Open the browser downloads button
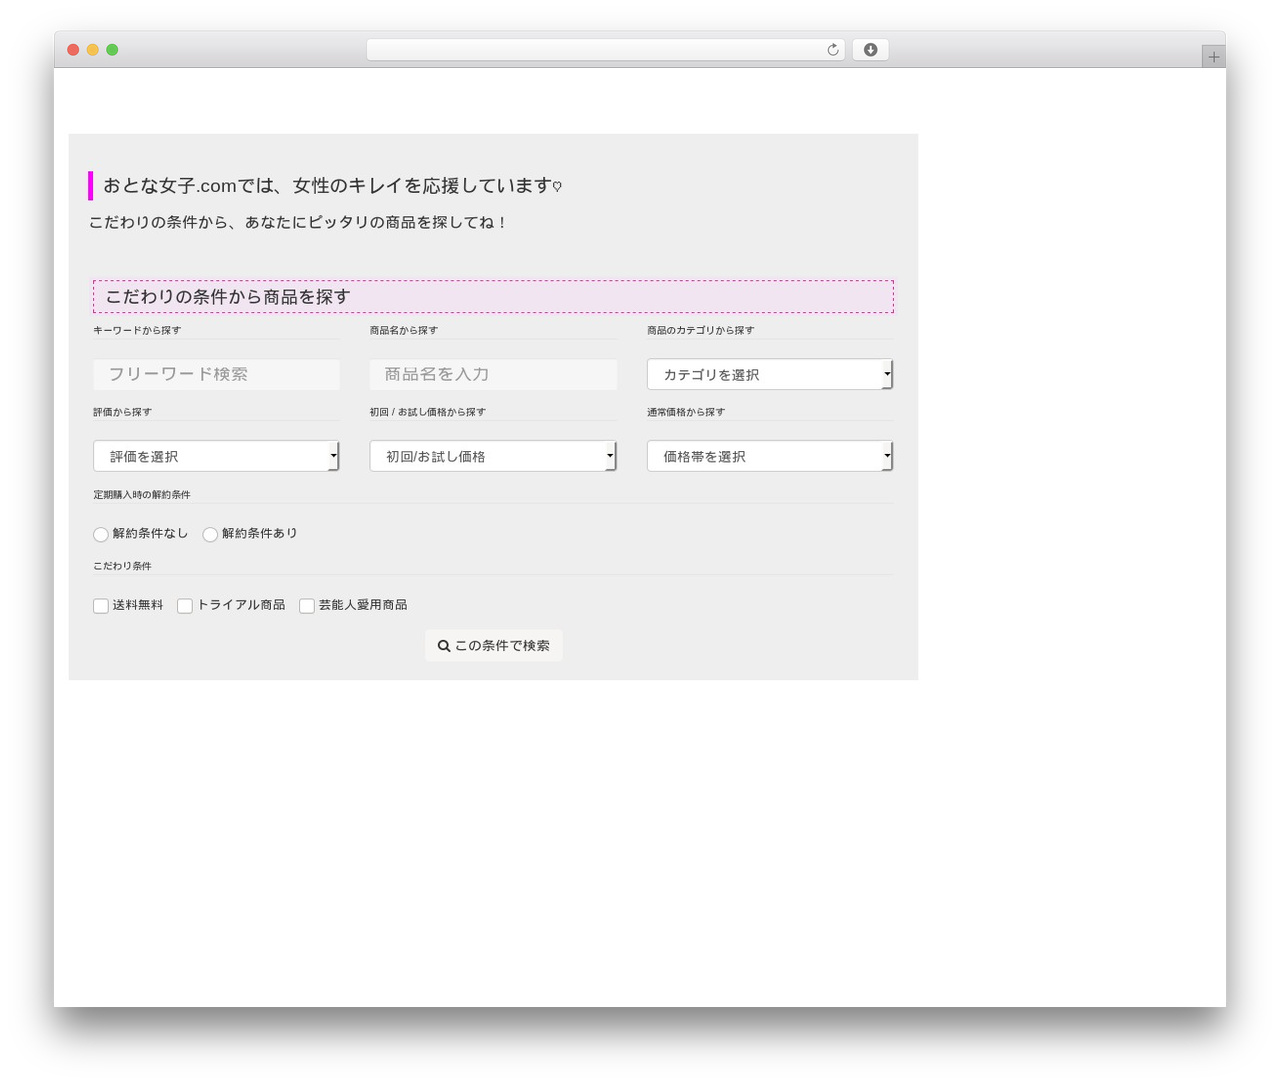This screenshot has width=1280, height=1084. click(x=870, y=50)
